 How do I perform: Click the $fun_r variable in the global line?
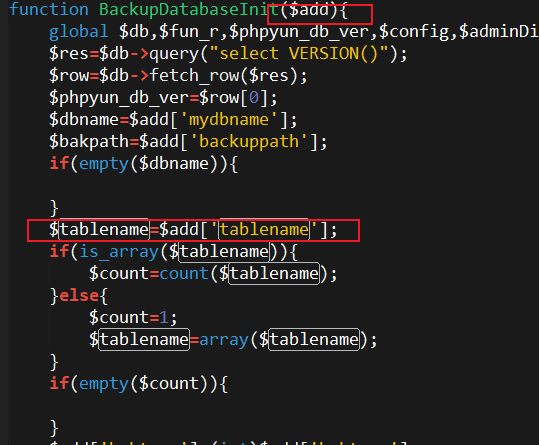(189, 32)
